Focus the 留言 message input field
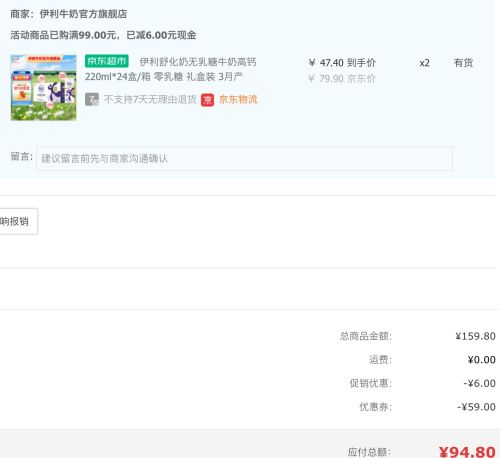 point(244,158)
